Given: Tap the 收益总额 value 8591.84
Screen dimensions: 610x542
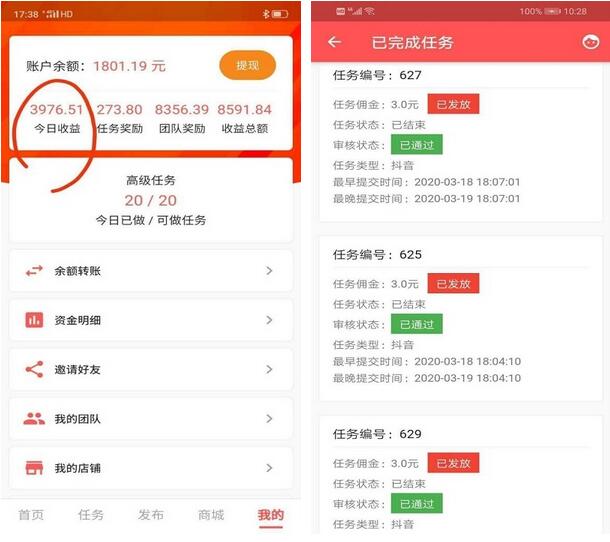Looking at the screenshot, I should [244, 109].
